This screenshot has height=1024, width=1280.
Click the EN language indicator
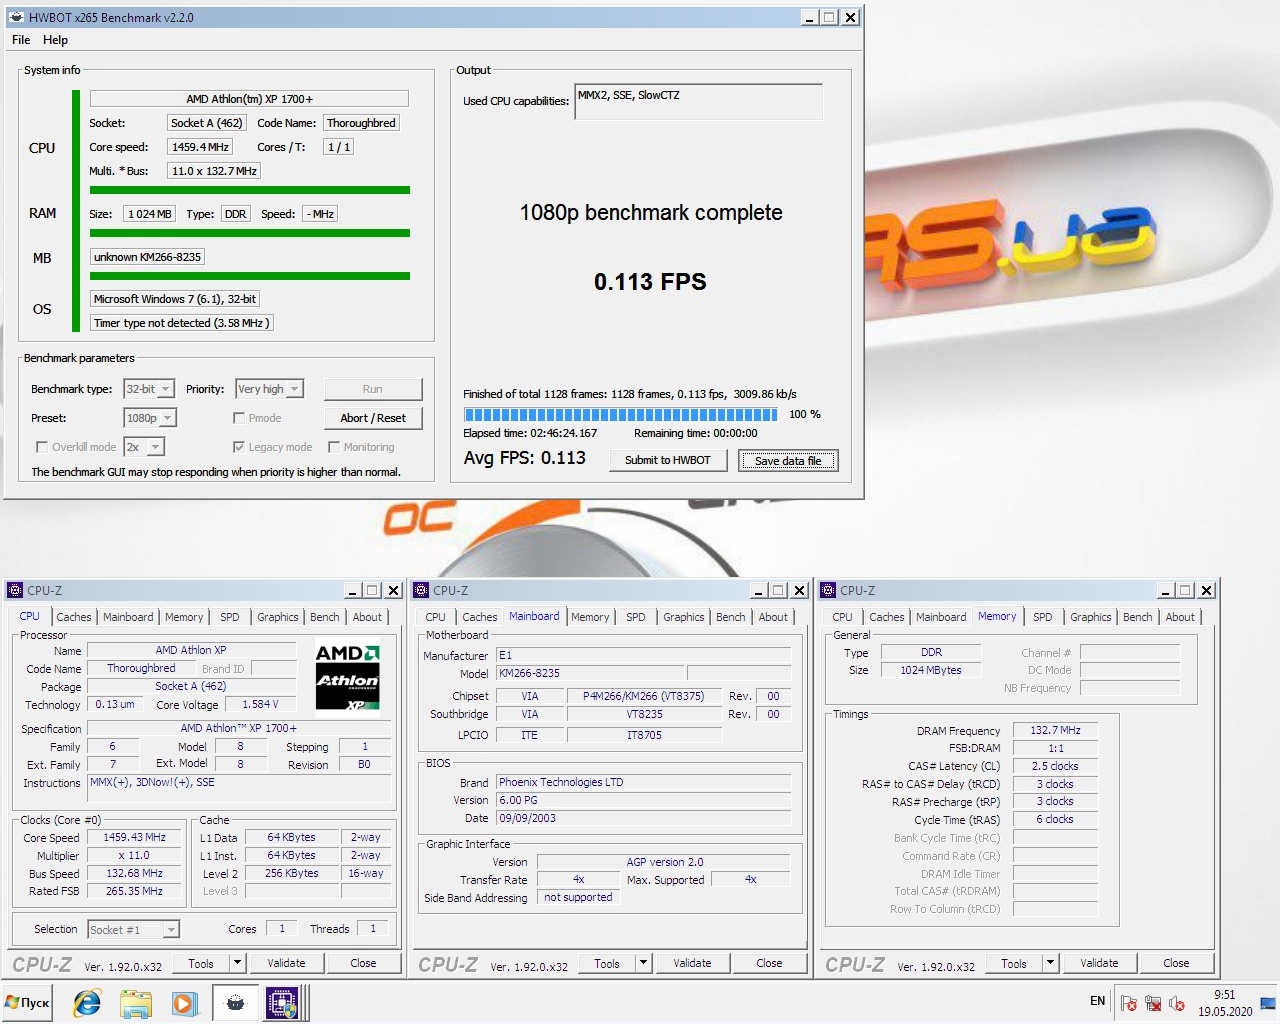click(1097, 1001)
